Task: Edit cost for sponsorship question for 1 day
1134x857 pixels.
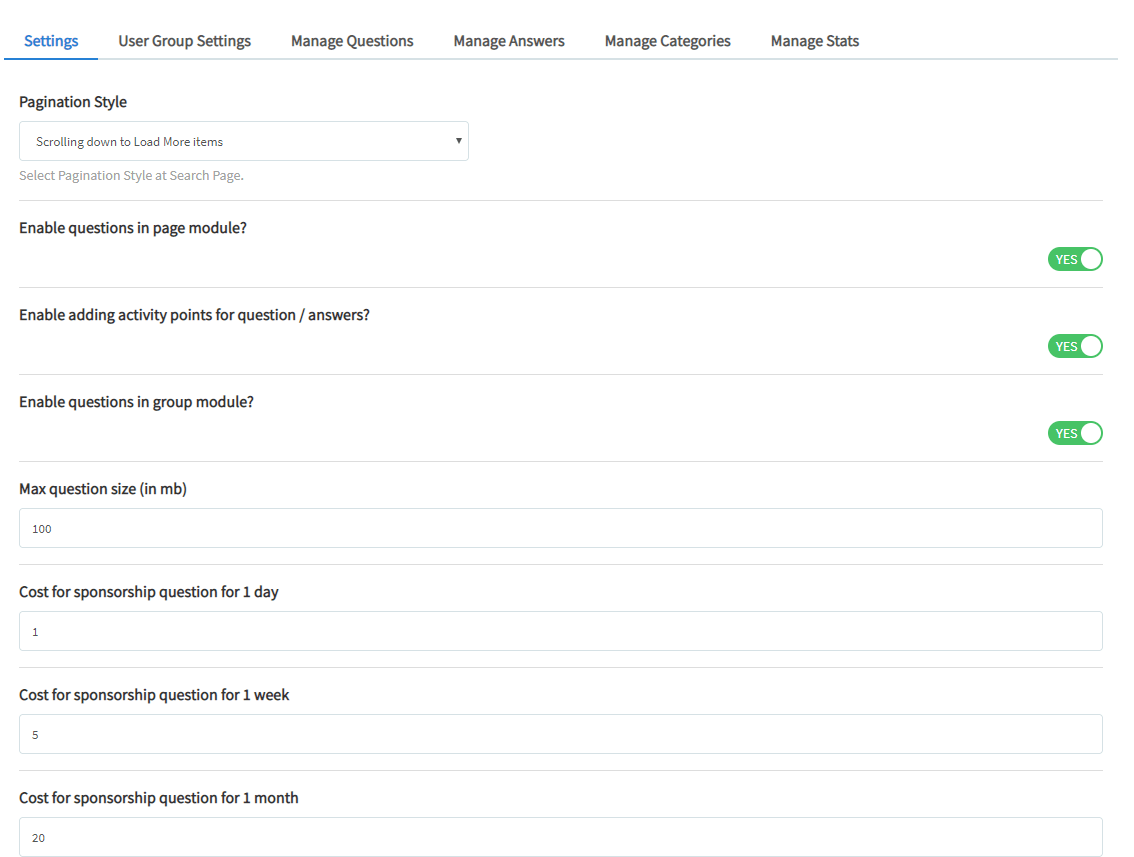Action: pyautogui.click(x=560, y=631)
